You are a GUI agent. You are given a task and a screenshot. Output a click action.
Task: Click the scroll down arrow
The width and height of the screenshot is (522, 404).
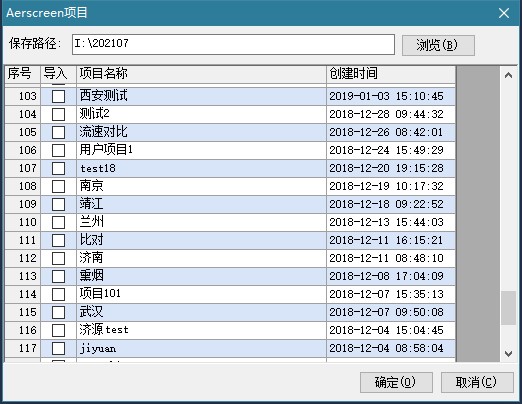click(x=508, y=353)
